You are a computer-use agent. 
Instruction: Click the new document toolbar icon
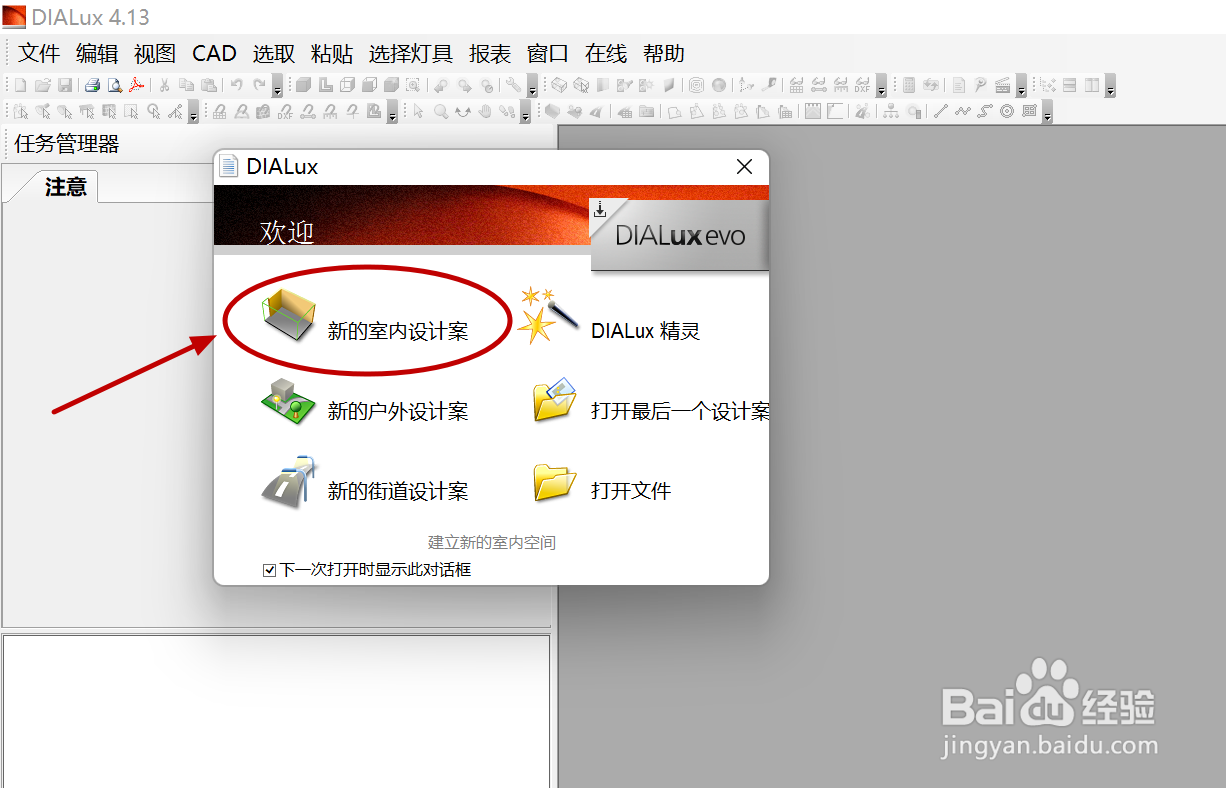[x=20, y=86]
